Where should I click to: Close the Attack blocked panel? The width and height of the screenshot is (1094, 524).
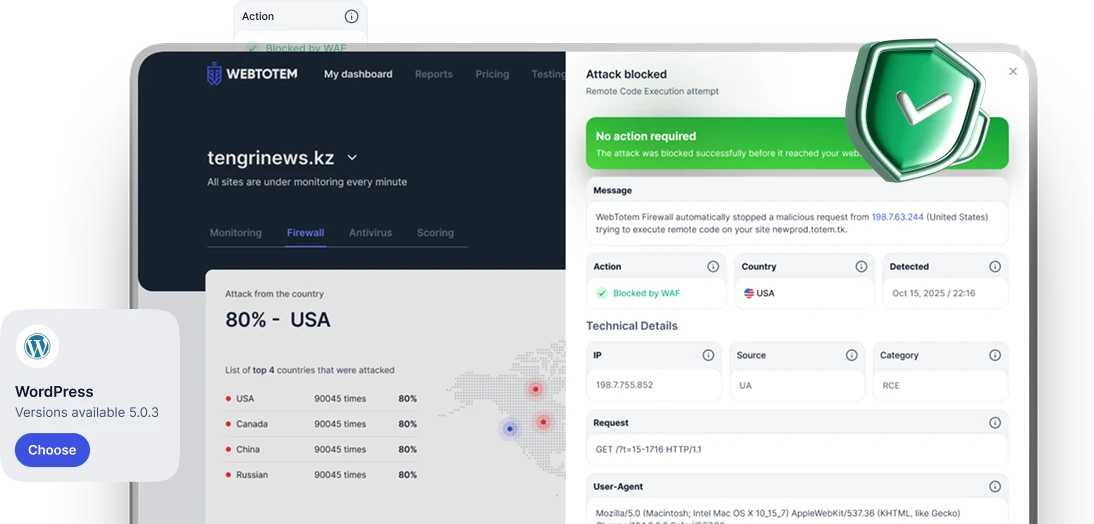1013,71
